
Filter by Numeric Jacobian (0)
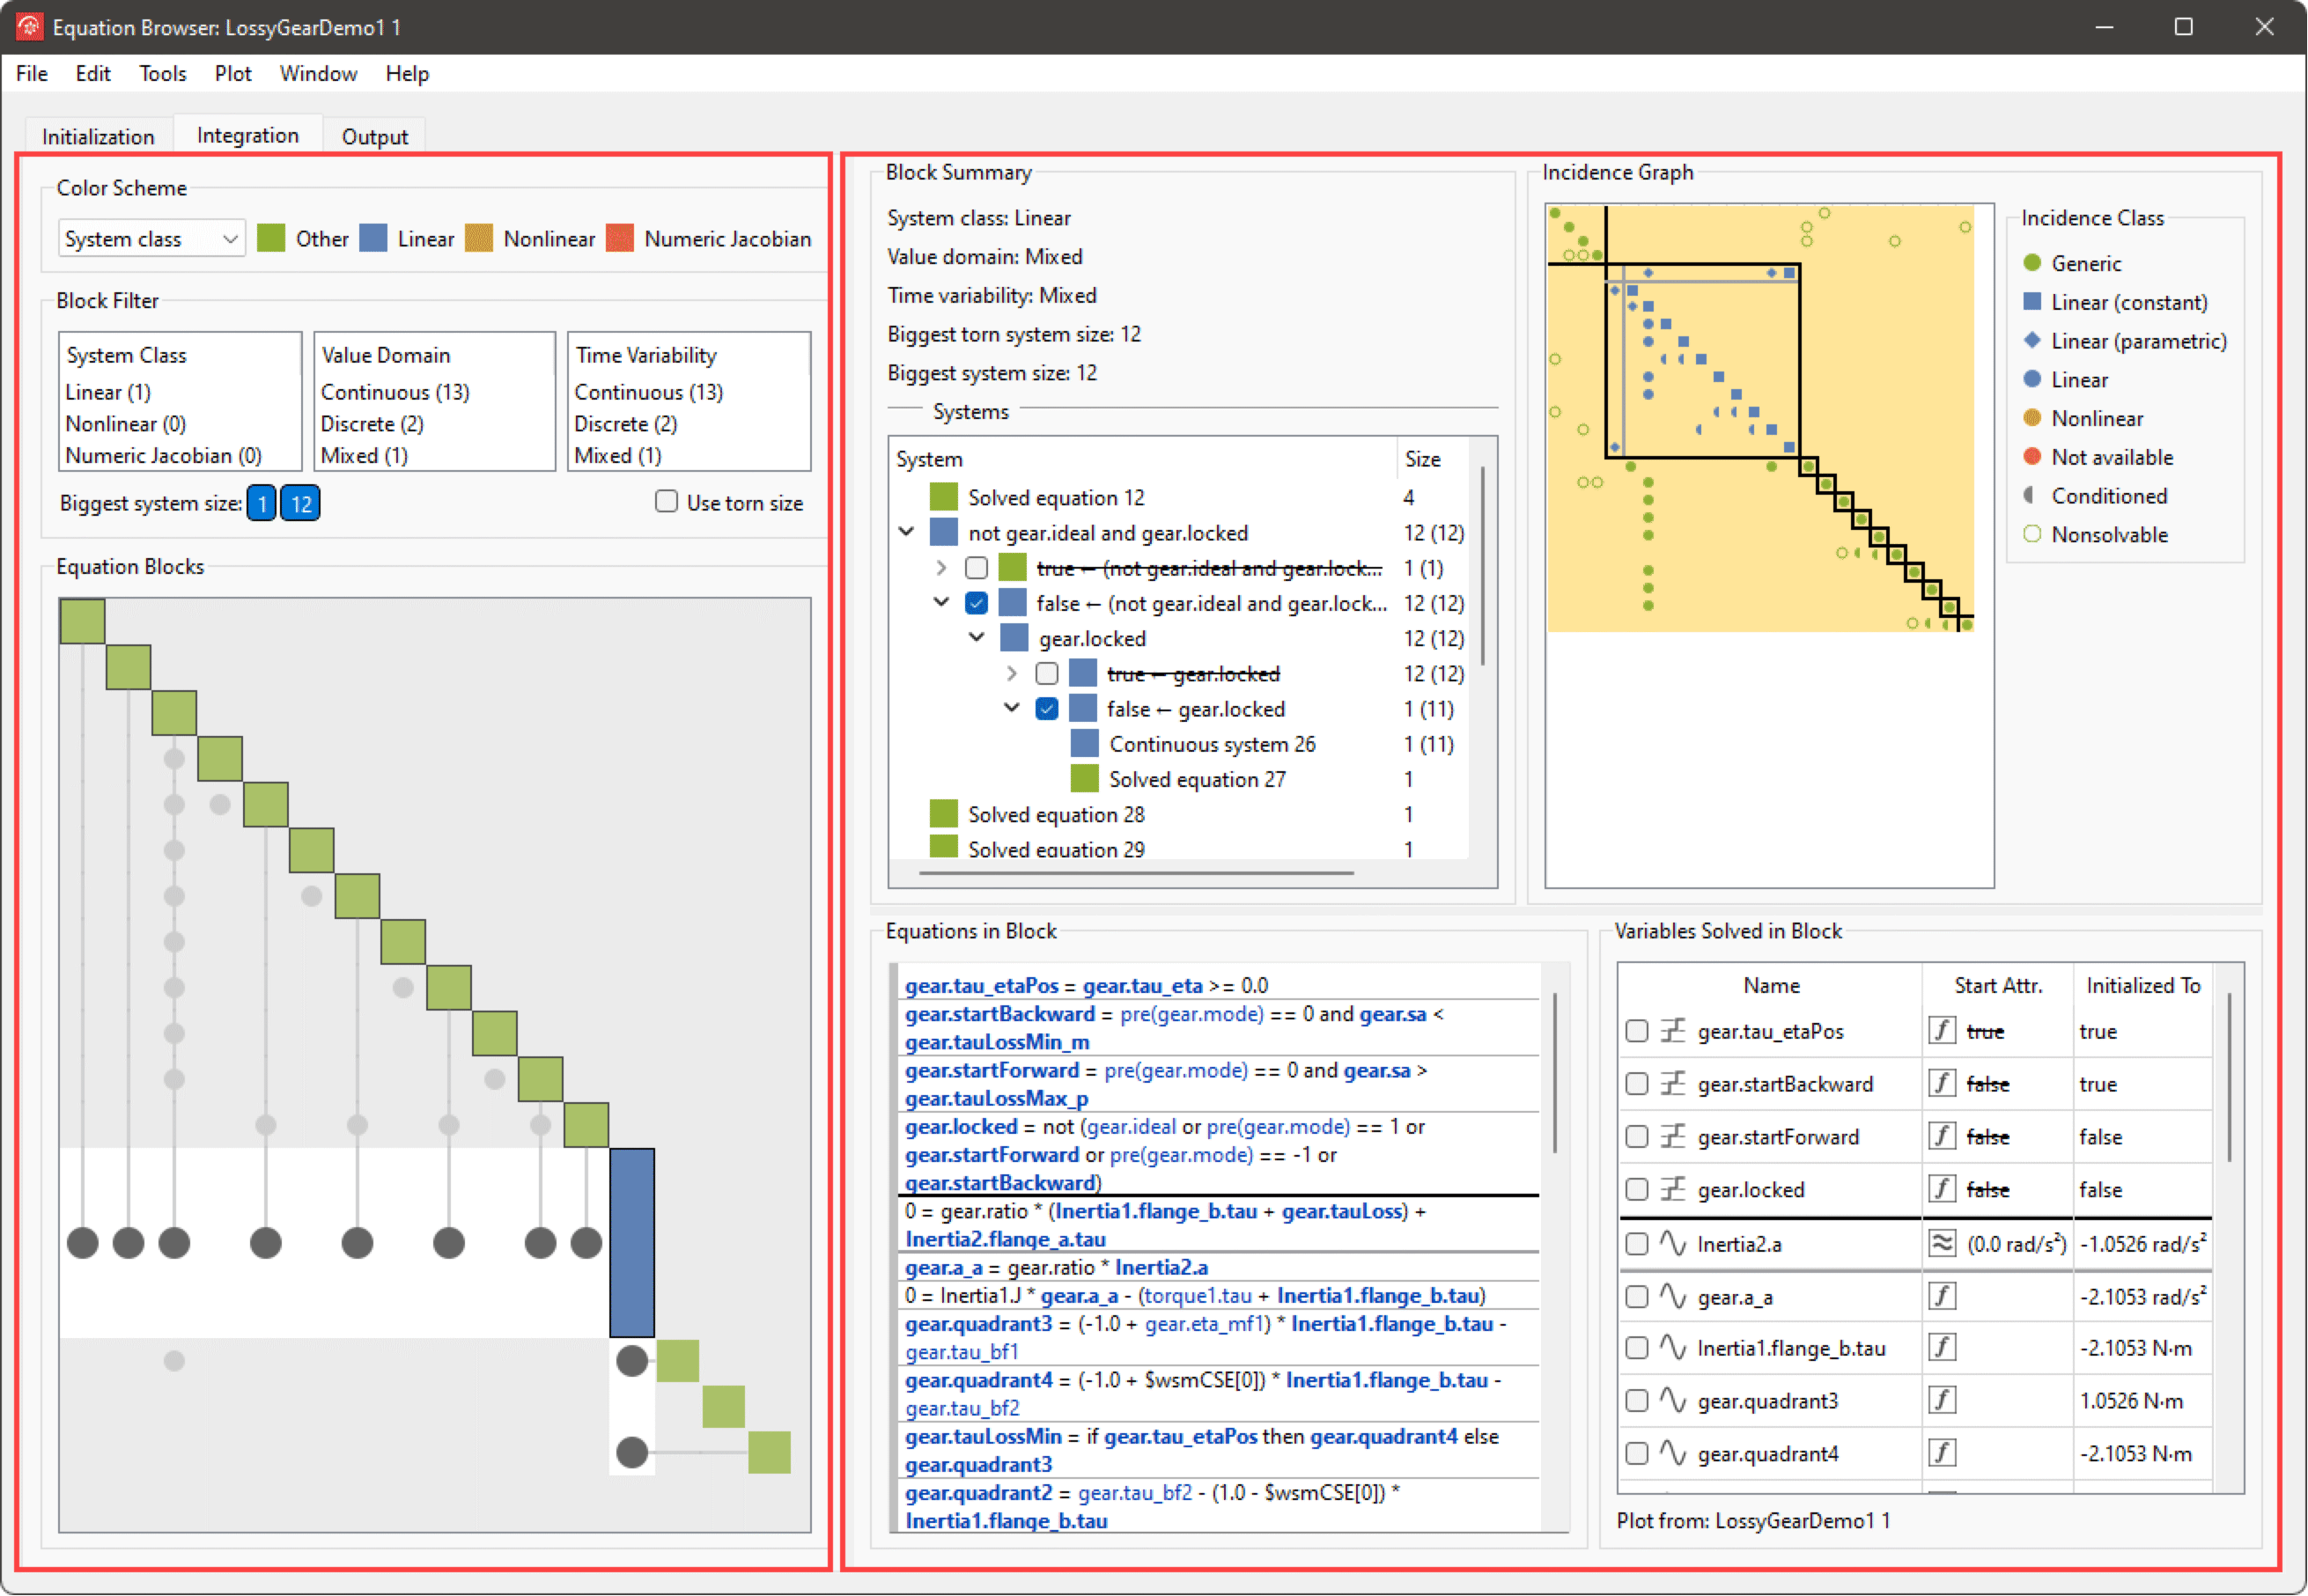pyautogui.click(x=163, y=455)
